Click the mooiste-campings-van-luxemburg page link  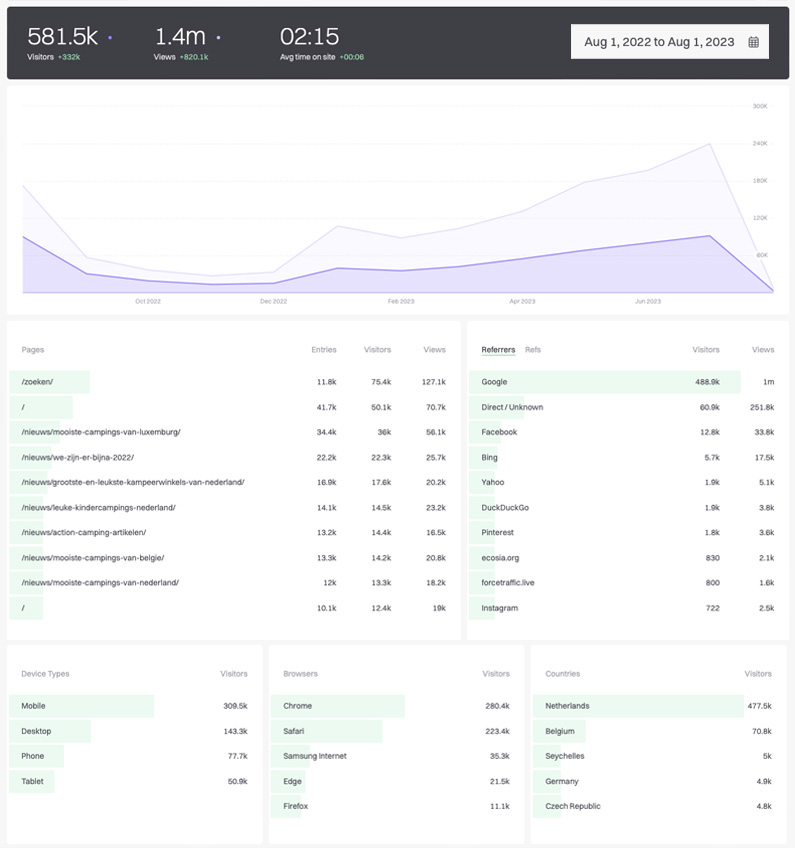[x=100, y=432]
